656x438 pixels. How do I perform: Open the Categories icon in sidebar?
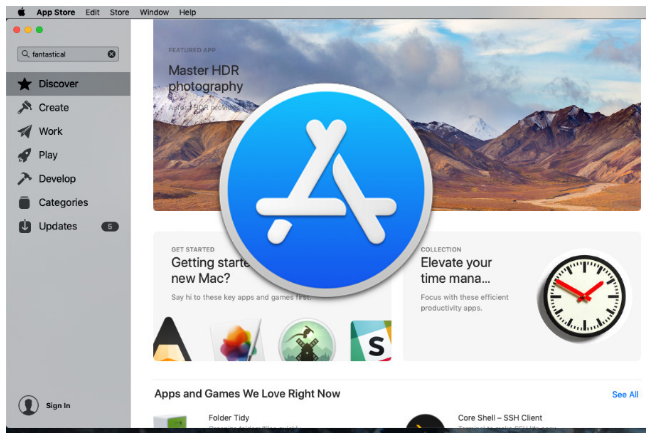coord(25,203)
